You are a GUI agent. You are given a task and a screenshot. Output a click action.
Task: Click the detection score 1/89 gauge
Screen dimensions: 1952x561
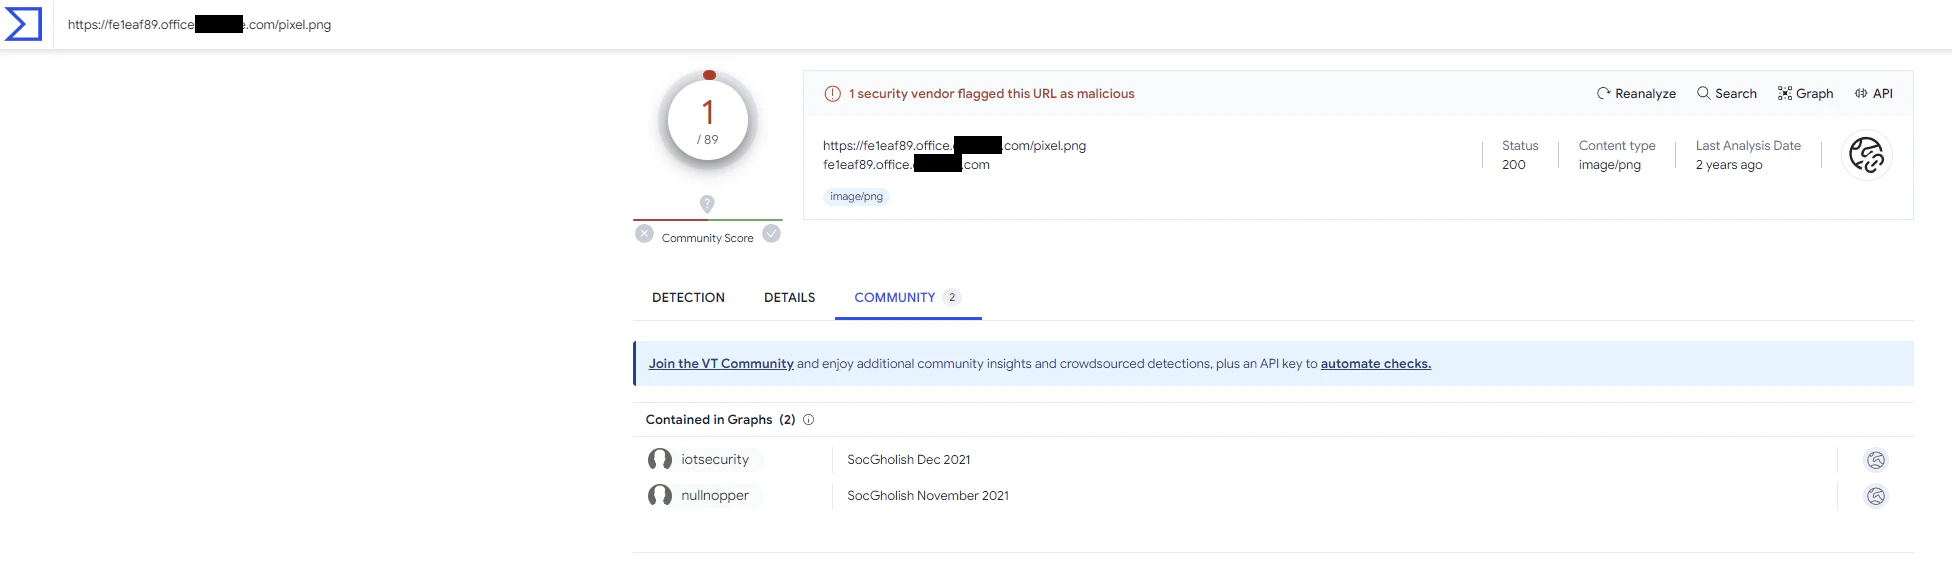coord(708,121)
